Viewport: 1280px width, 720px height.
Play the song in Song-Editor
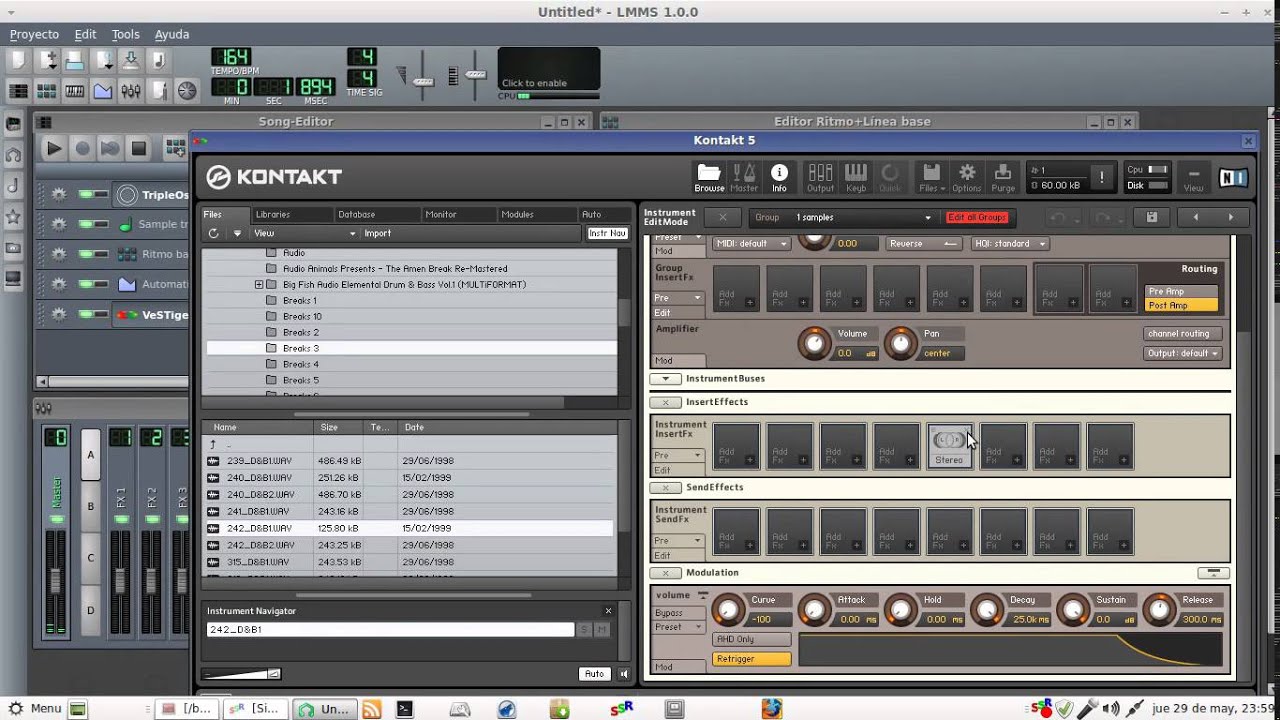point(54,149)
